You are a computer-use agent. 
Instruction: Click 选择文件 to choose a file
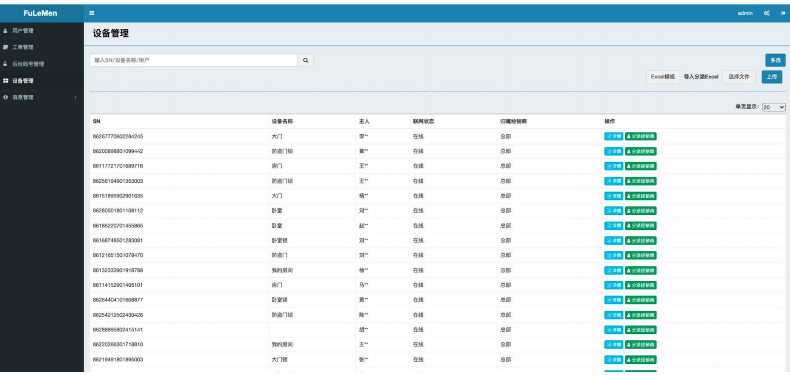click(x=739, y=77)
